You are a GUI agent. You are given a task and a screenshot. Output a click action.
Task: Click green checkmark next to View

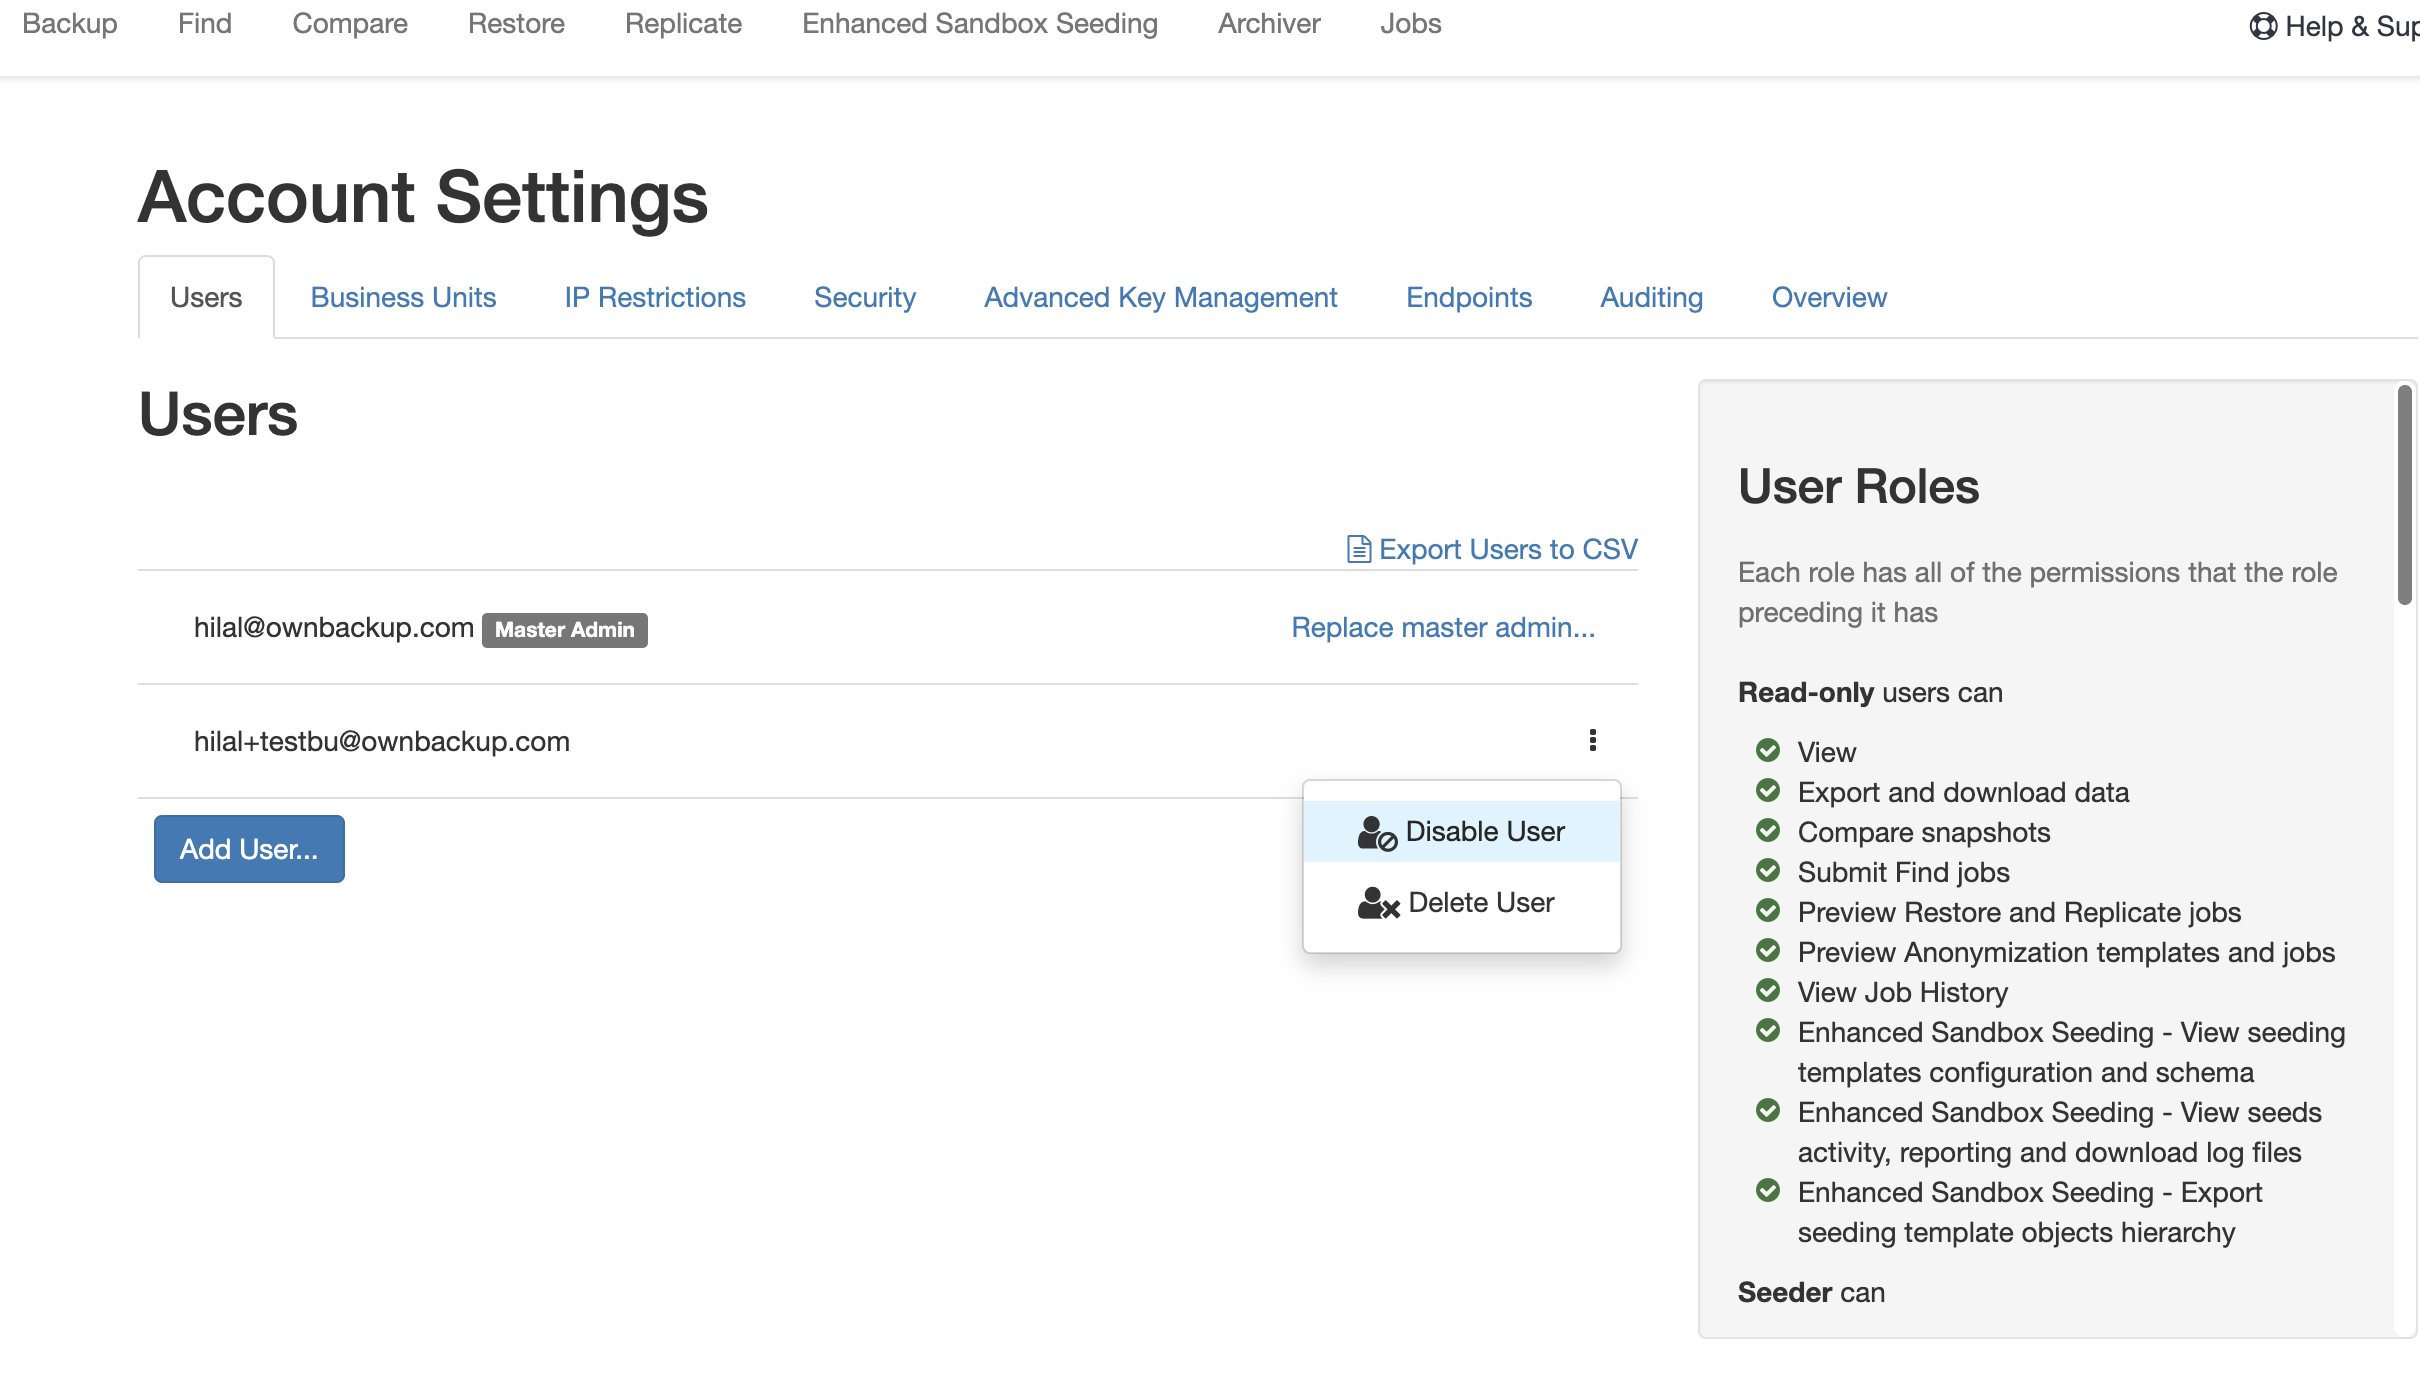click(1768, 750)
